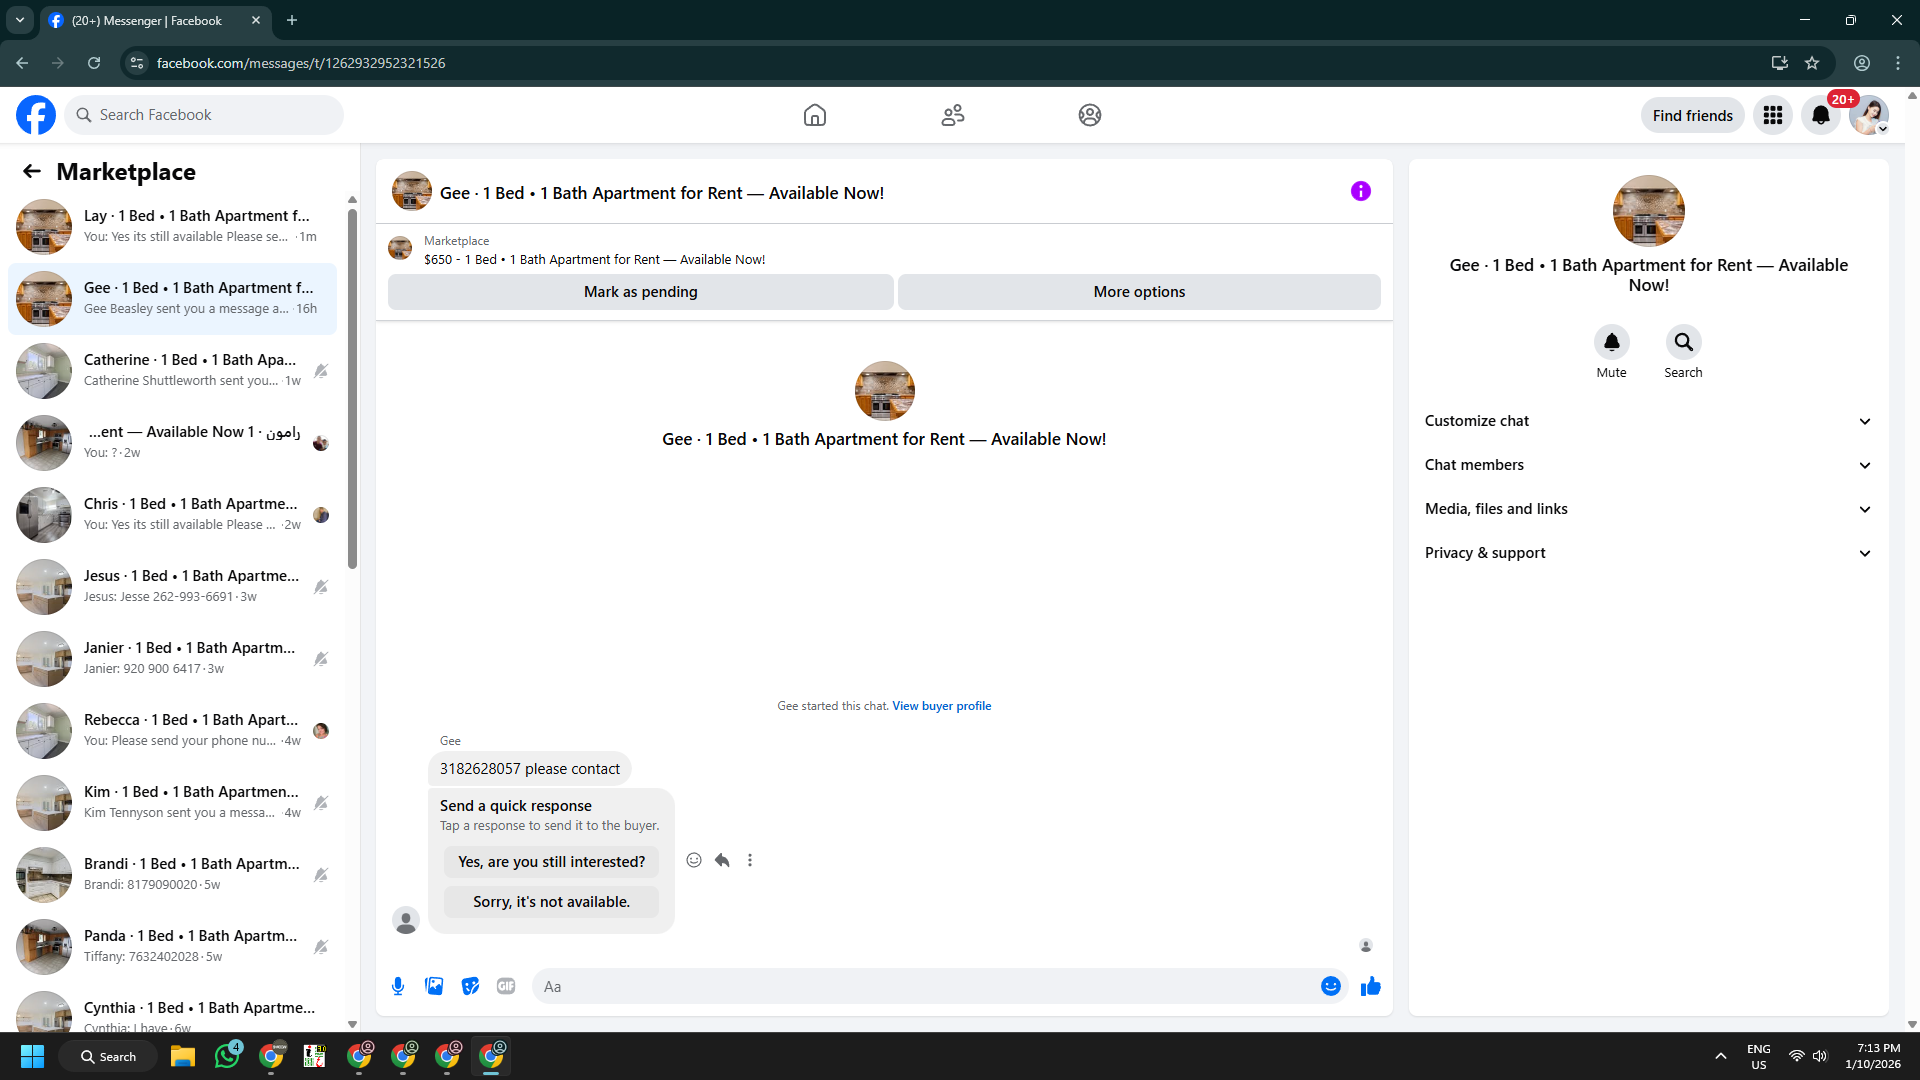
Task: Click the Mark as pending button
Action: [640, 292]
